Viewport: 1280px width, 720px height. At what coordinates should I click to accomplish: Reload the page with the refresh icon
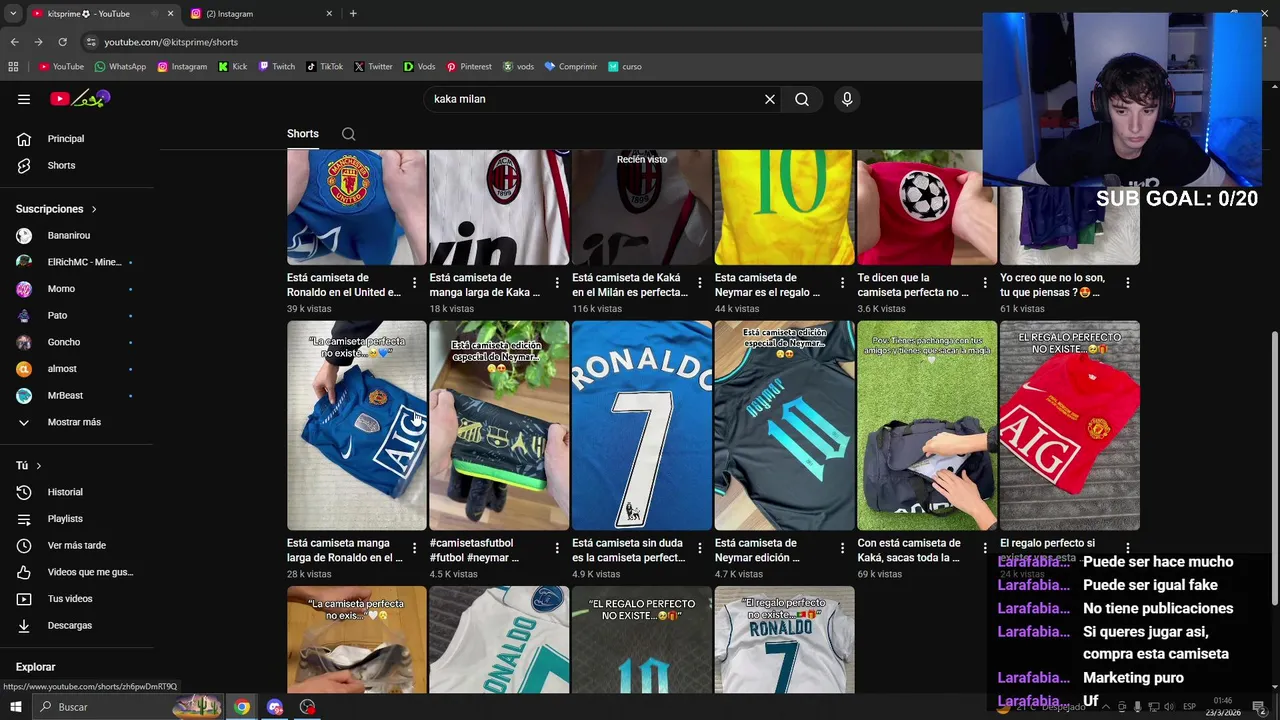click(x=62, y=42)
